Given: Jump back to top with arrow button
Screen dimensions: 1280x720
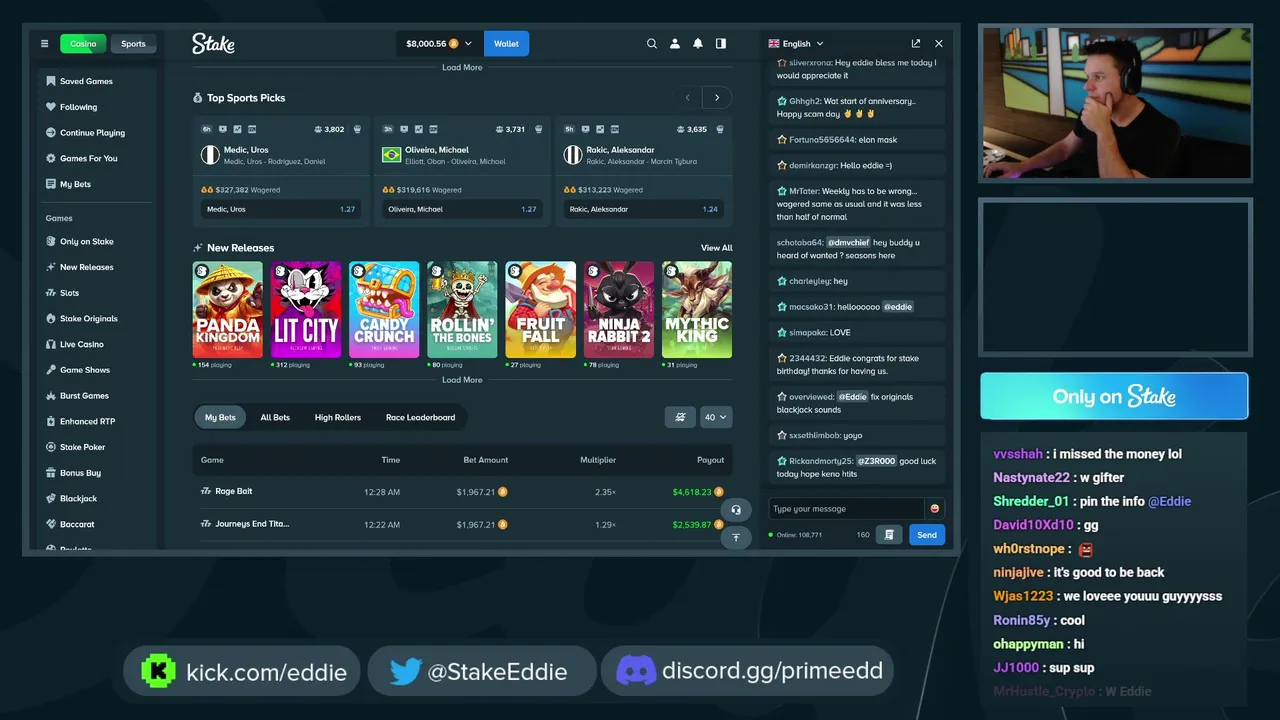Looking at the screenshot, I should 736,537.
